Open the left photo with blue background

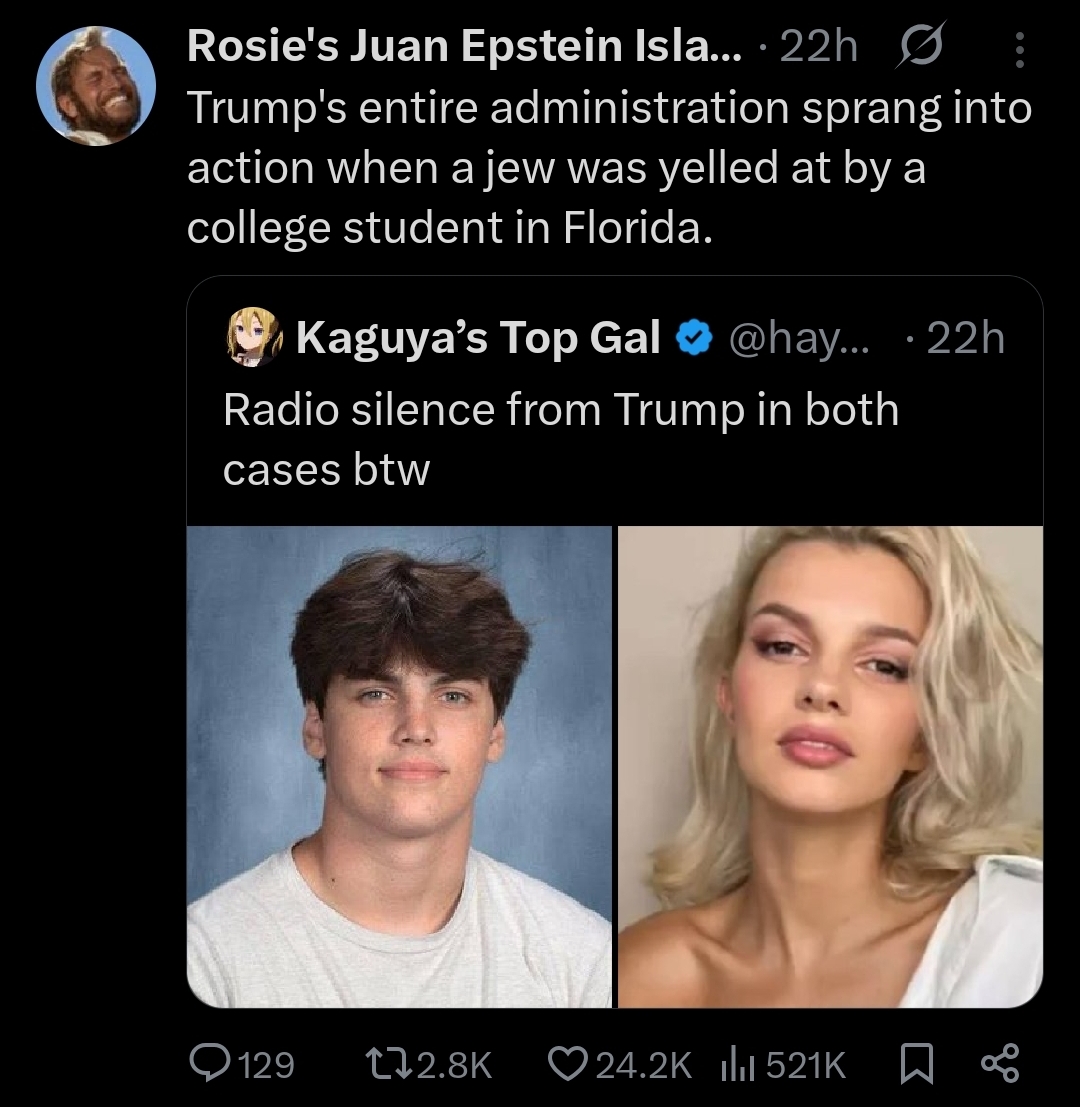[399, 767]
